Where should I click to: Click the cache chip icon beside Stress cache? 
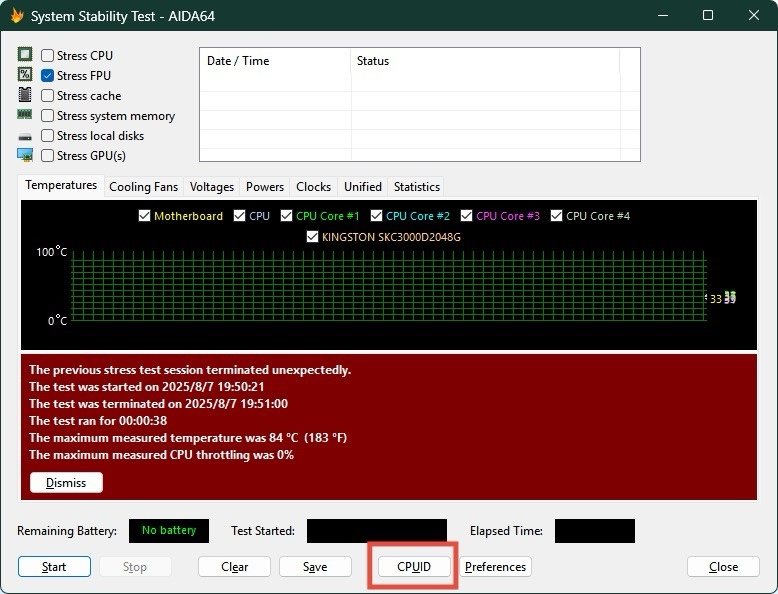[25, 95]
